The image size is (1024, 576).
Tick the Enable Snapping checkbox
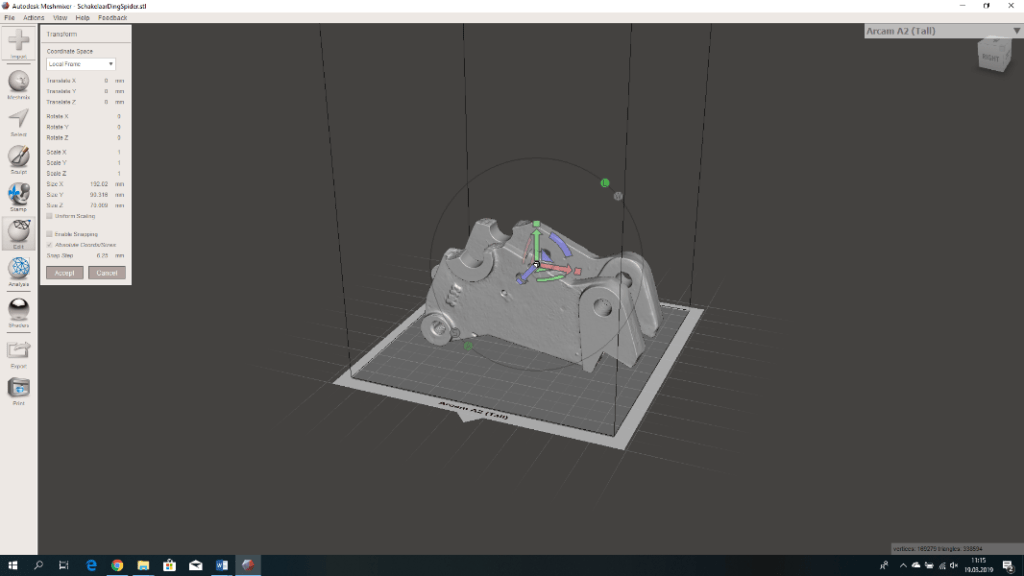(50, 234)
